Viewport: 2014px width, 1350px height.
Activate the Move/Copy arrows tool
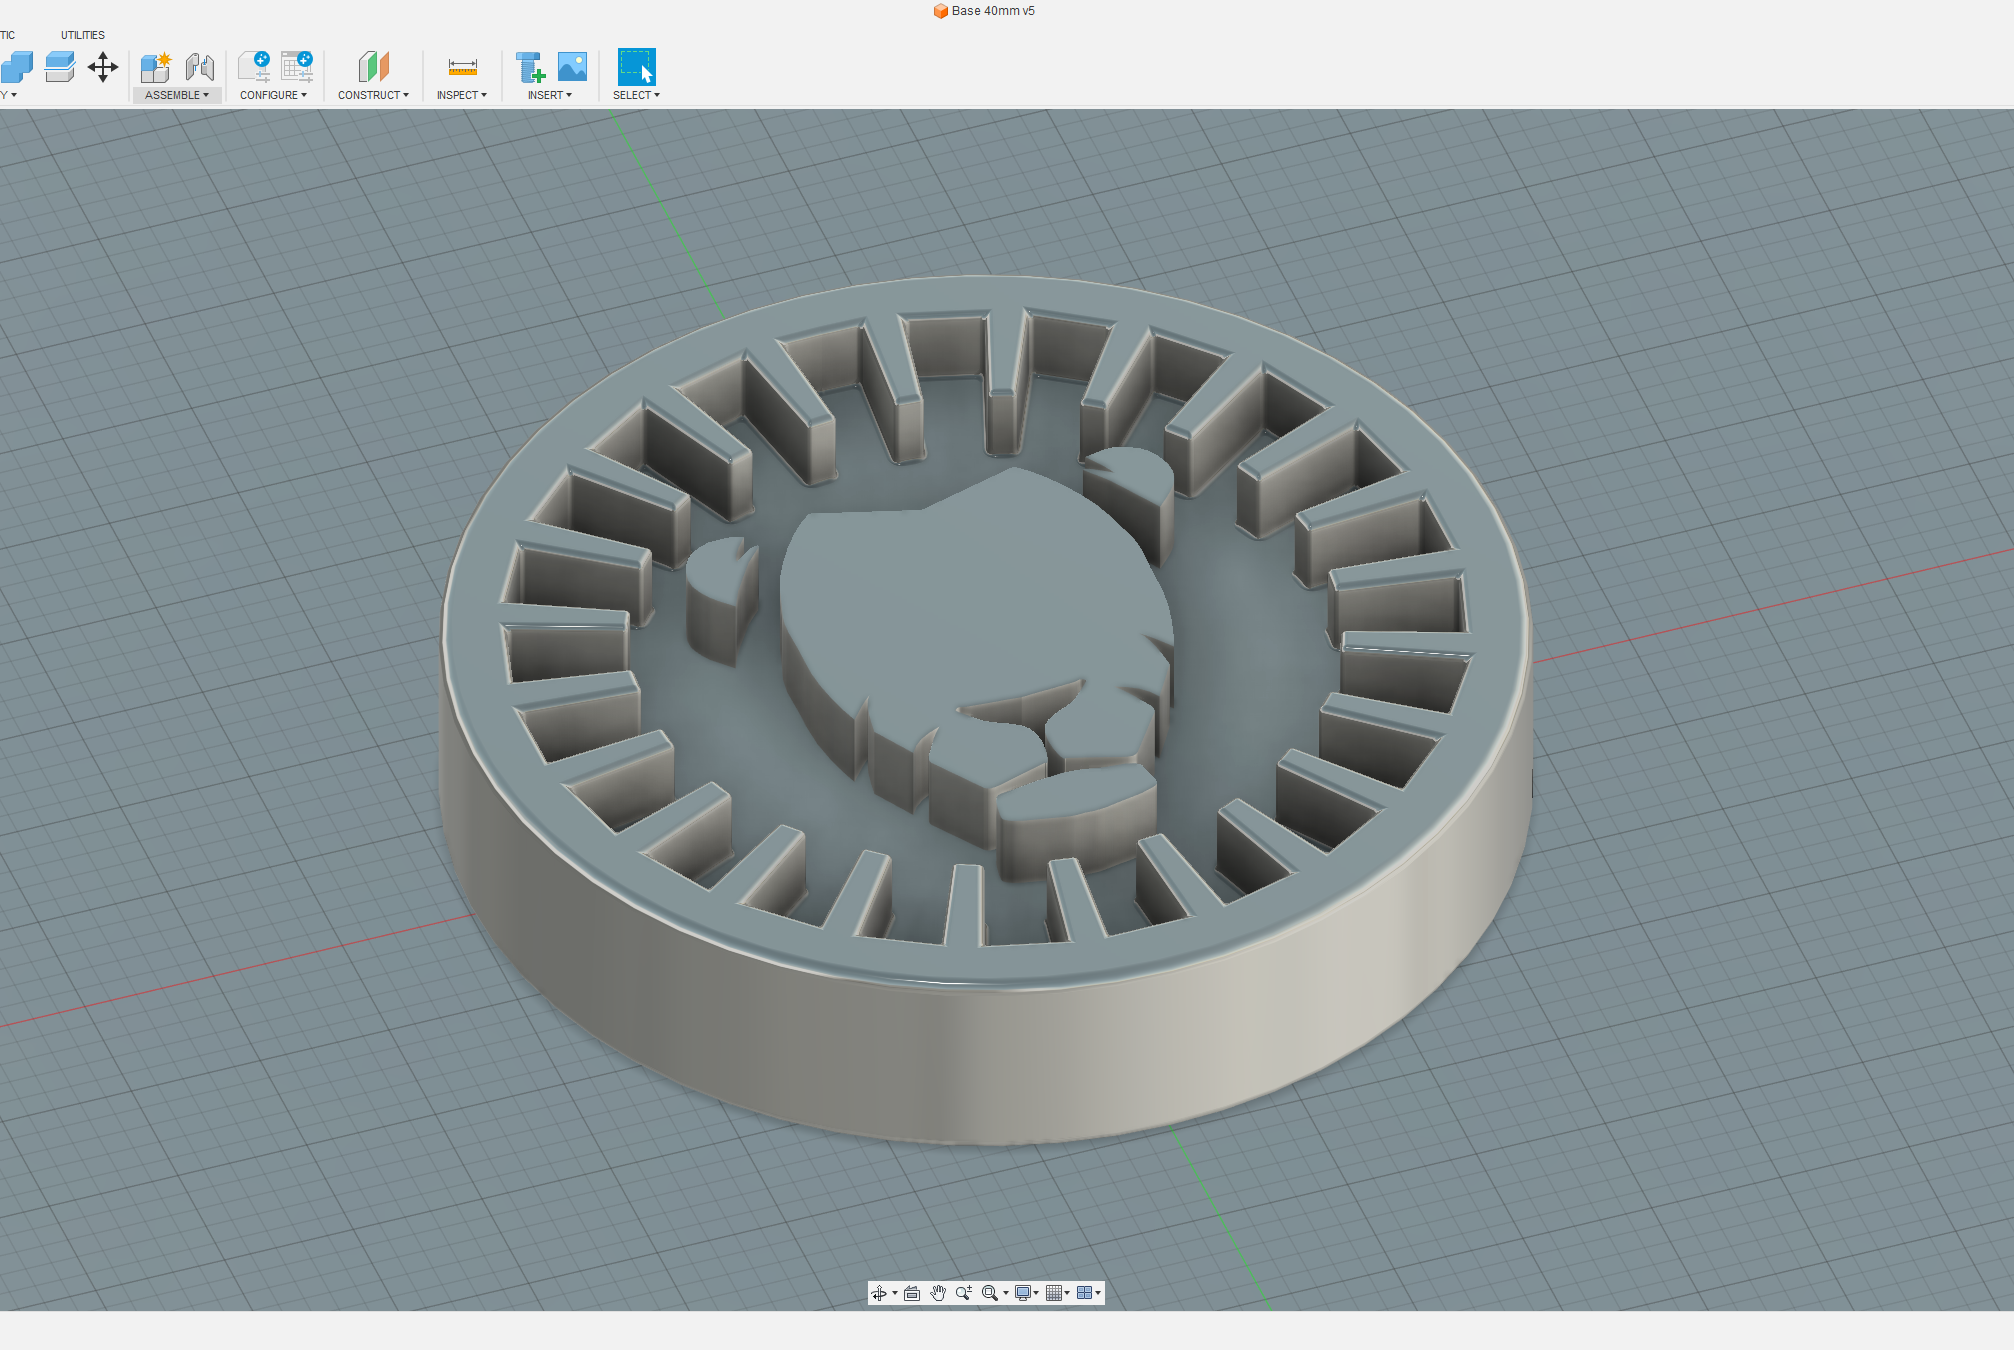(102, 67)
